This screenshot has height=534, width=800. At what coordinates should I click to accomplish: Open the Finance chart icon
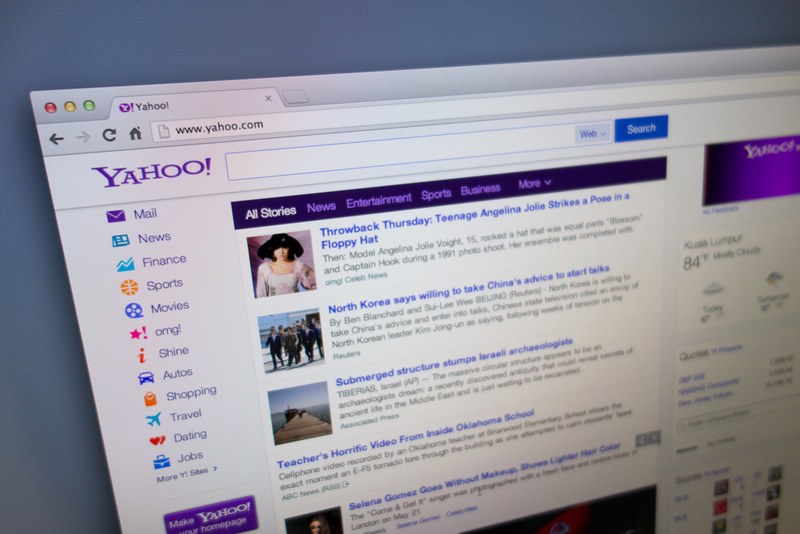coord(125,265)
